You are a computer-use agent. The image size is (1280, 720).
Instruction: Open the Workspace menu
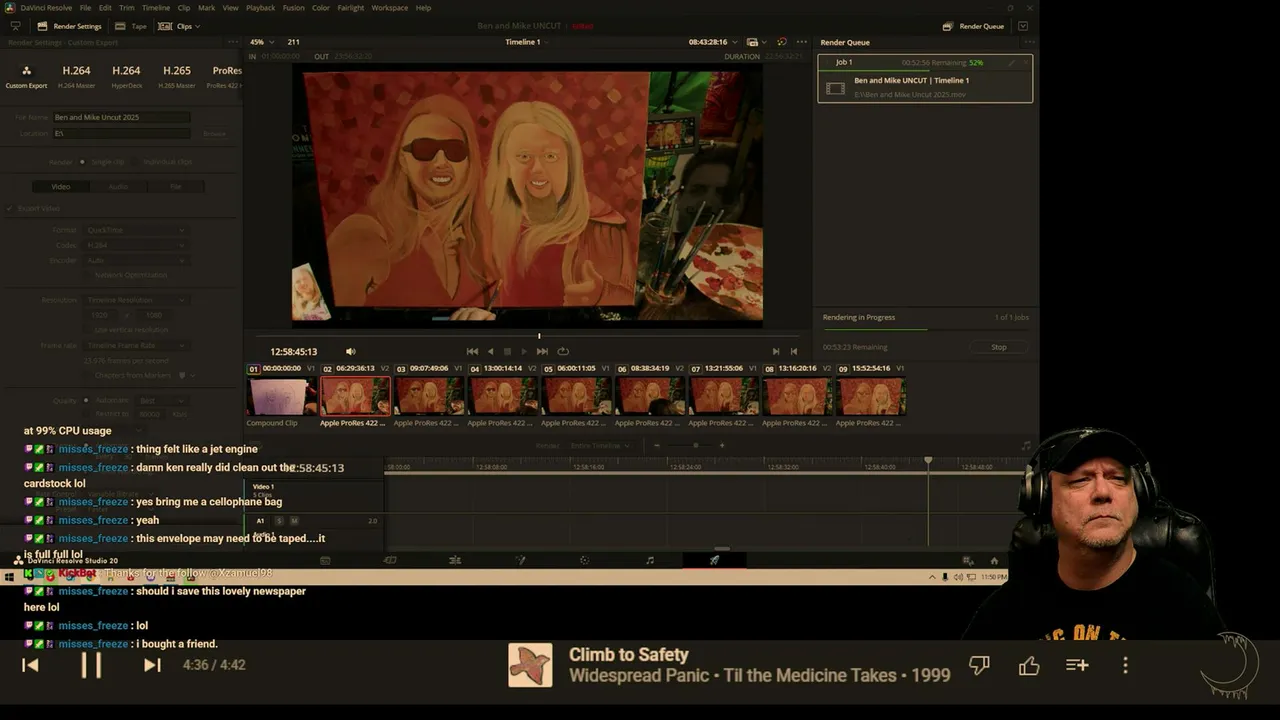[389, 8]
